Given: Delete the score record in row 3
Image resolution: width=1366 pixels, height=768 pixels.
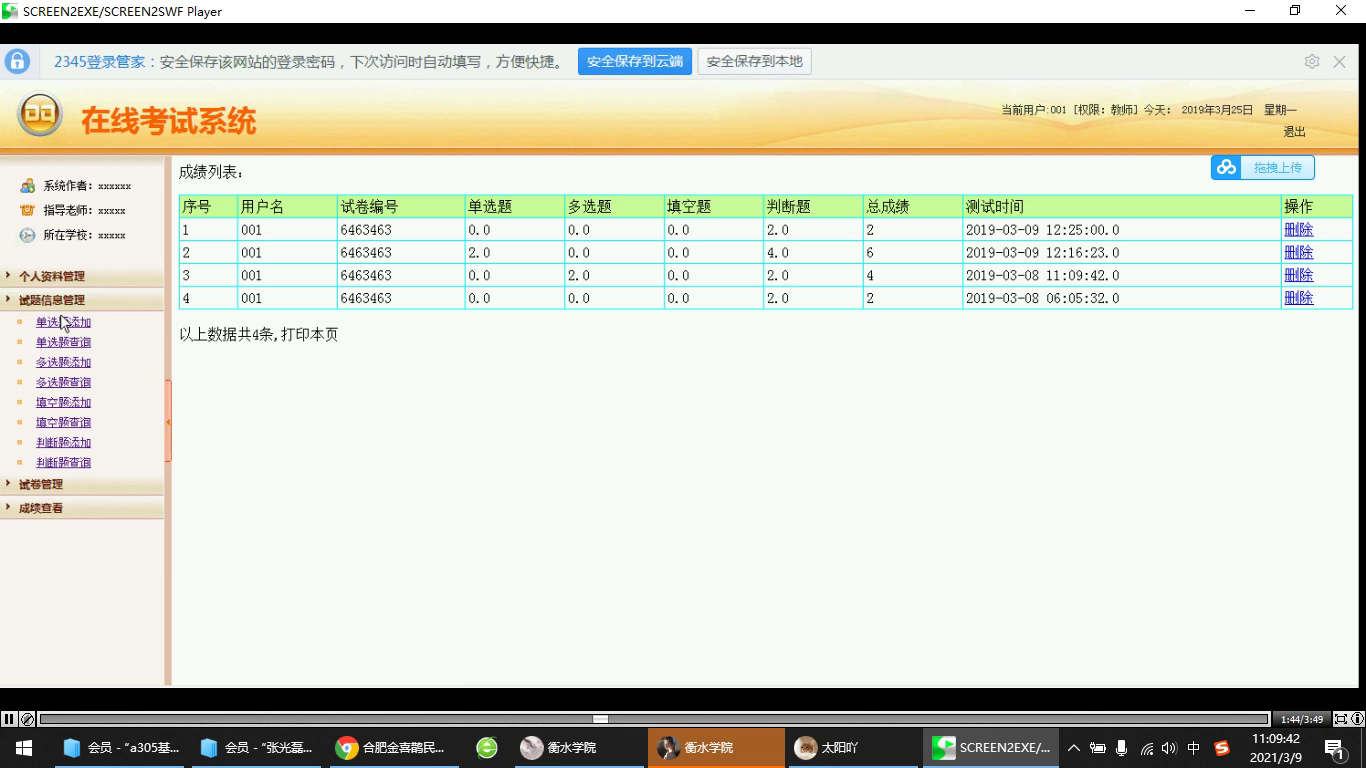Looking at the screenshot, I should point(1298,275).
